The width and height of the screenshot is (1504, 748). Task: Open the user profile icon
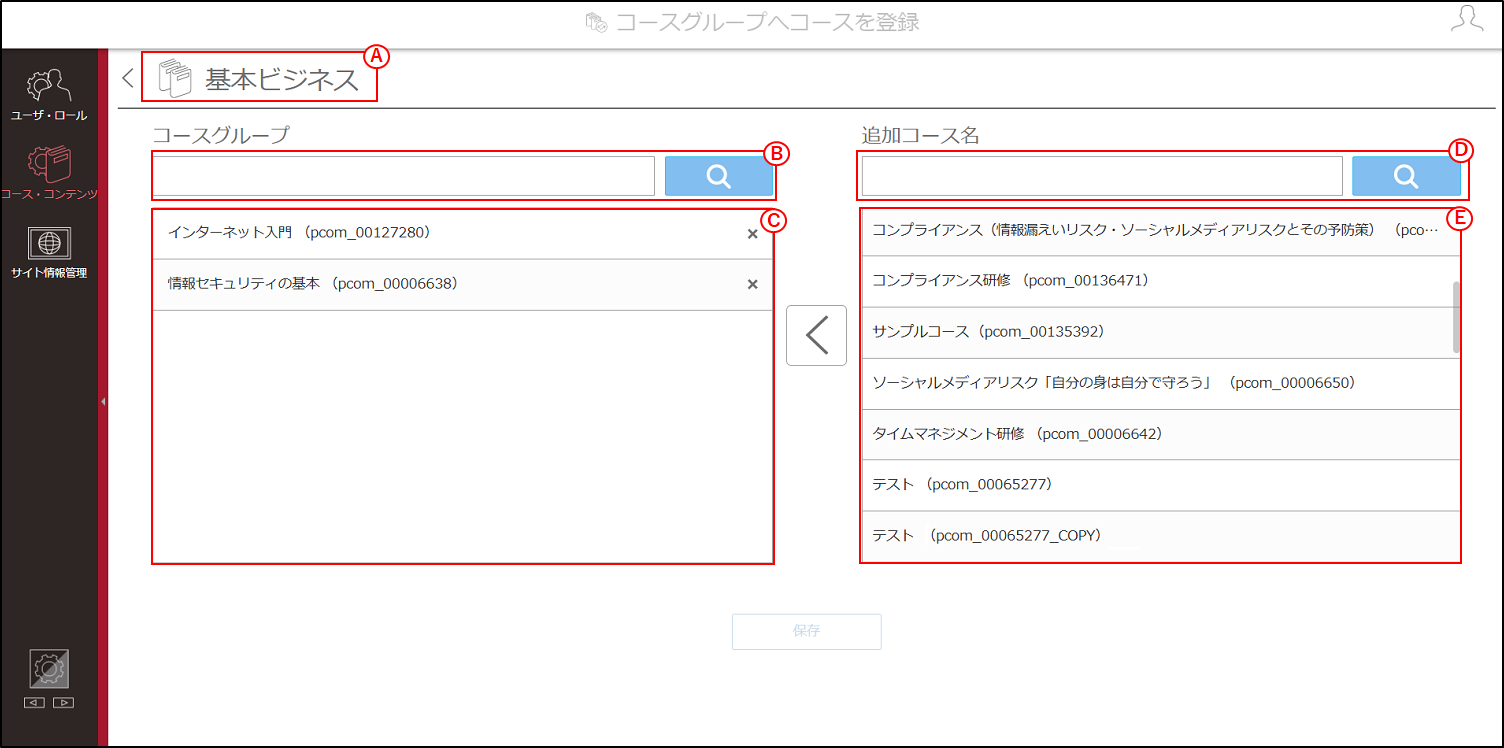click(x=1467, y=19)
